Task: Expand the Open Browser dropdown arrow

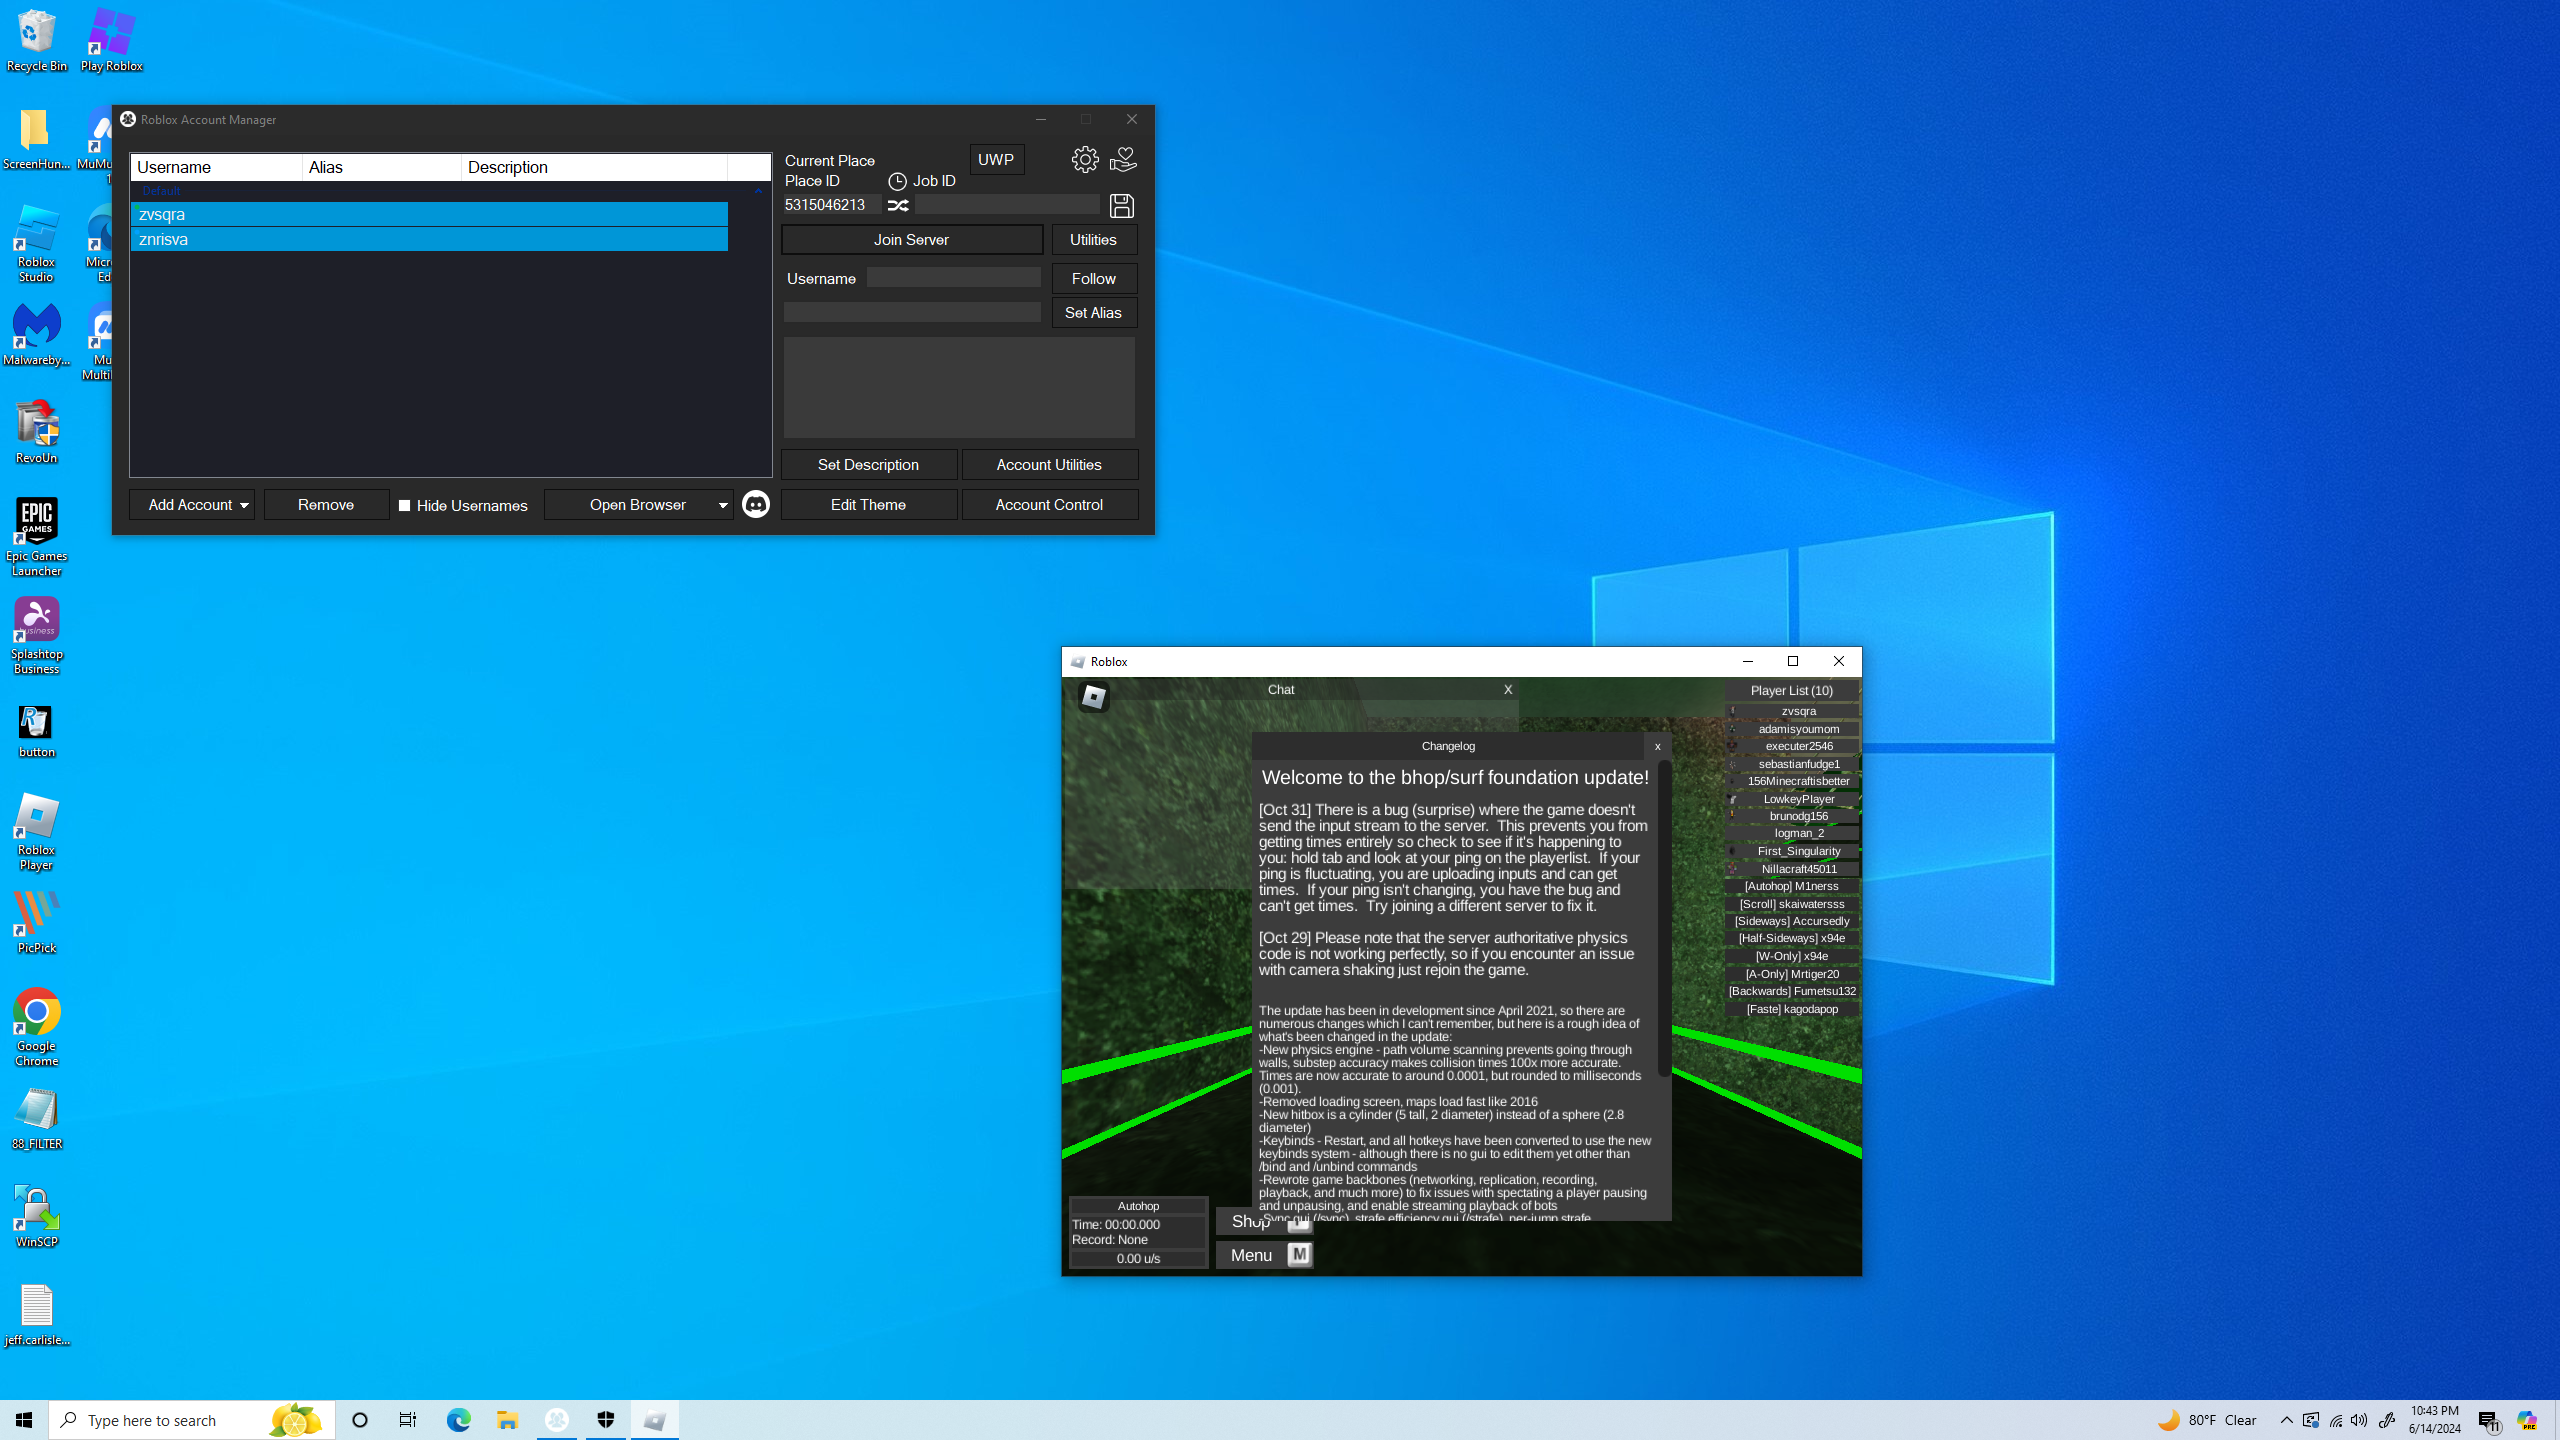Action: (x=723, y=506)
